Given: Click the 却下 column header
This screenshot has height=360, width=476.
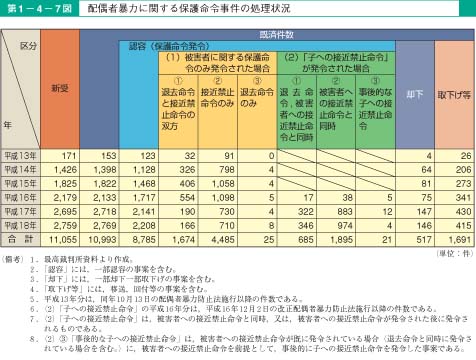Looking at the screenshot, I should (x=415, y=94).
